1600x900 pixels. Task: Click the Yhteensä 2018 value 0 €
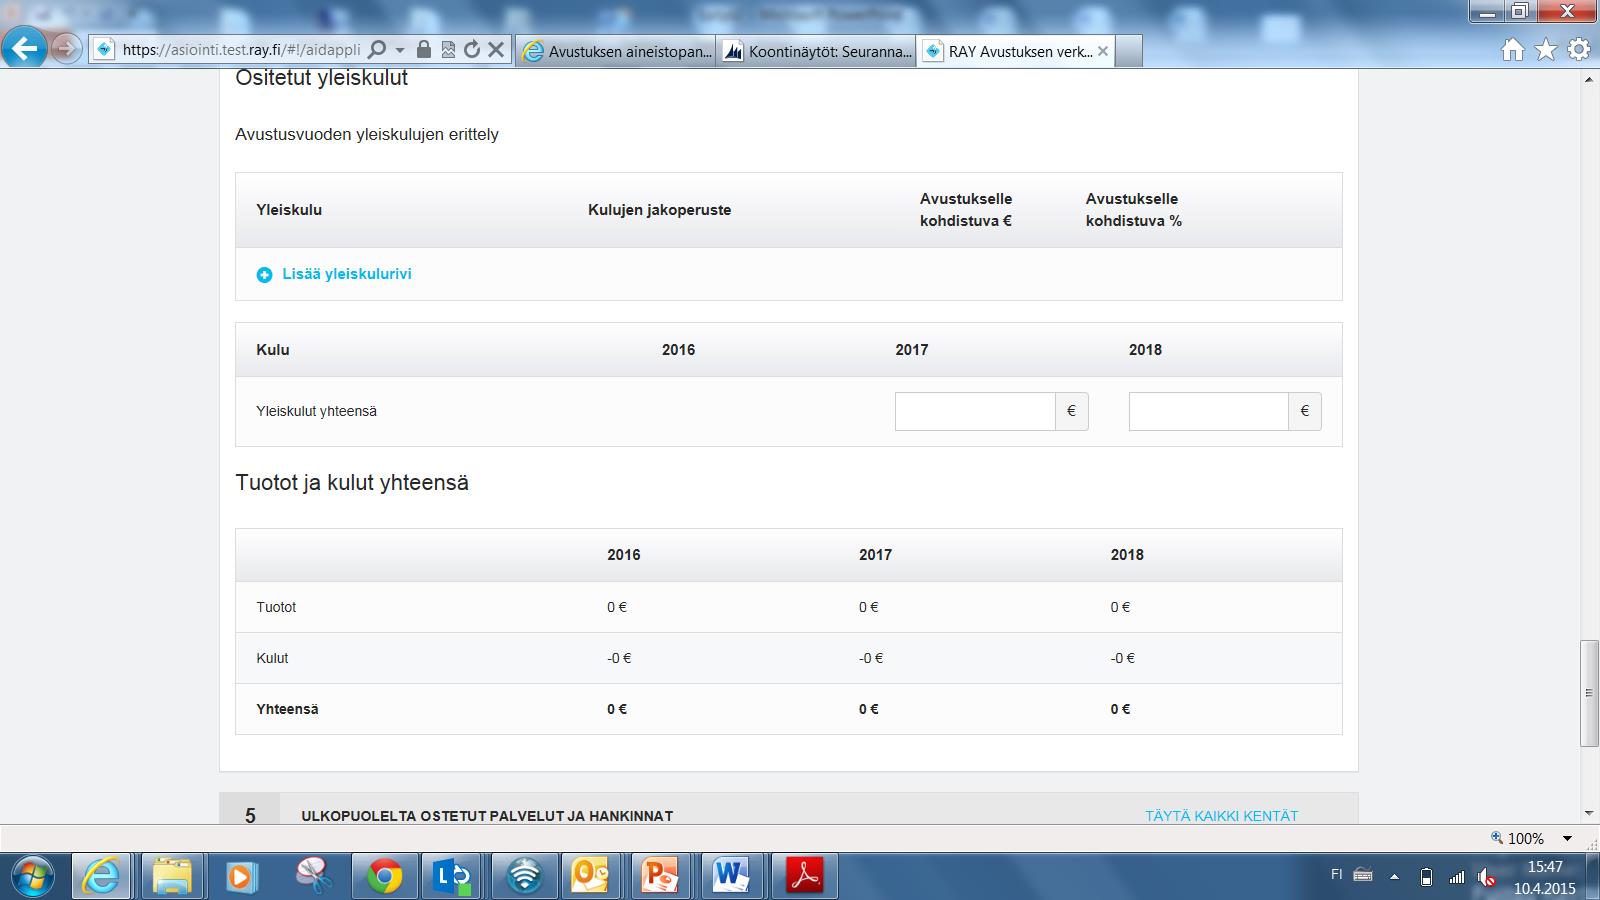click(x=1120, y=709)
